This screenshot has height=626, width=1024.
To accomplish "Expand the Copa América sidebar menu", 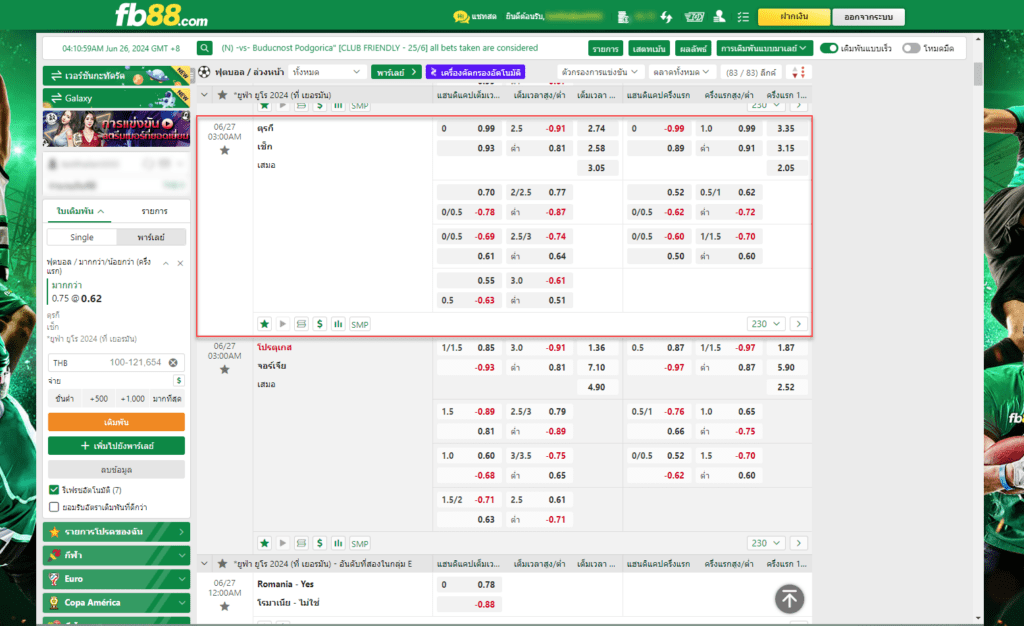I will (116, 603).
